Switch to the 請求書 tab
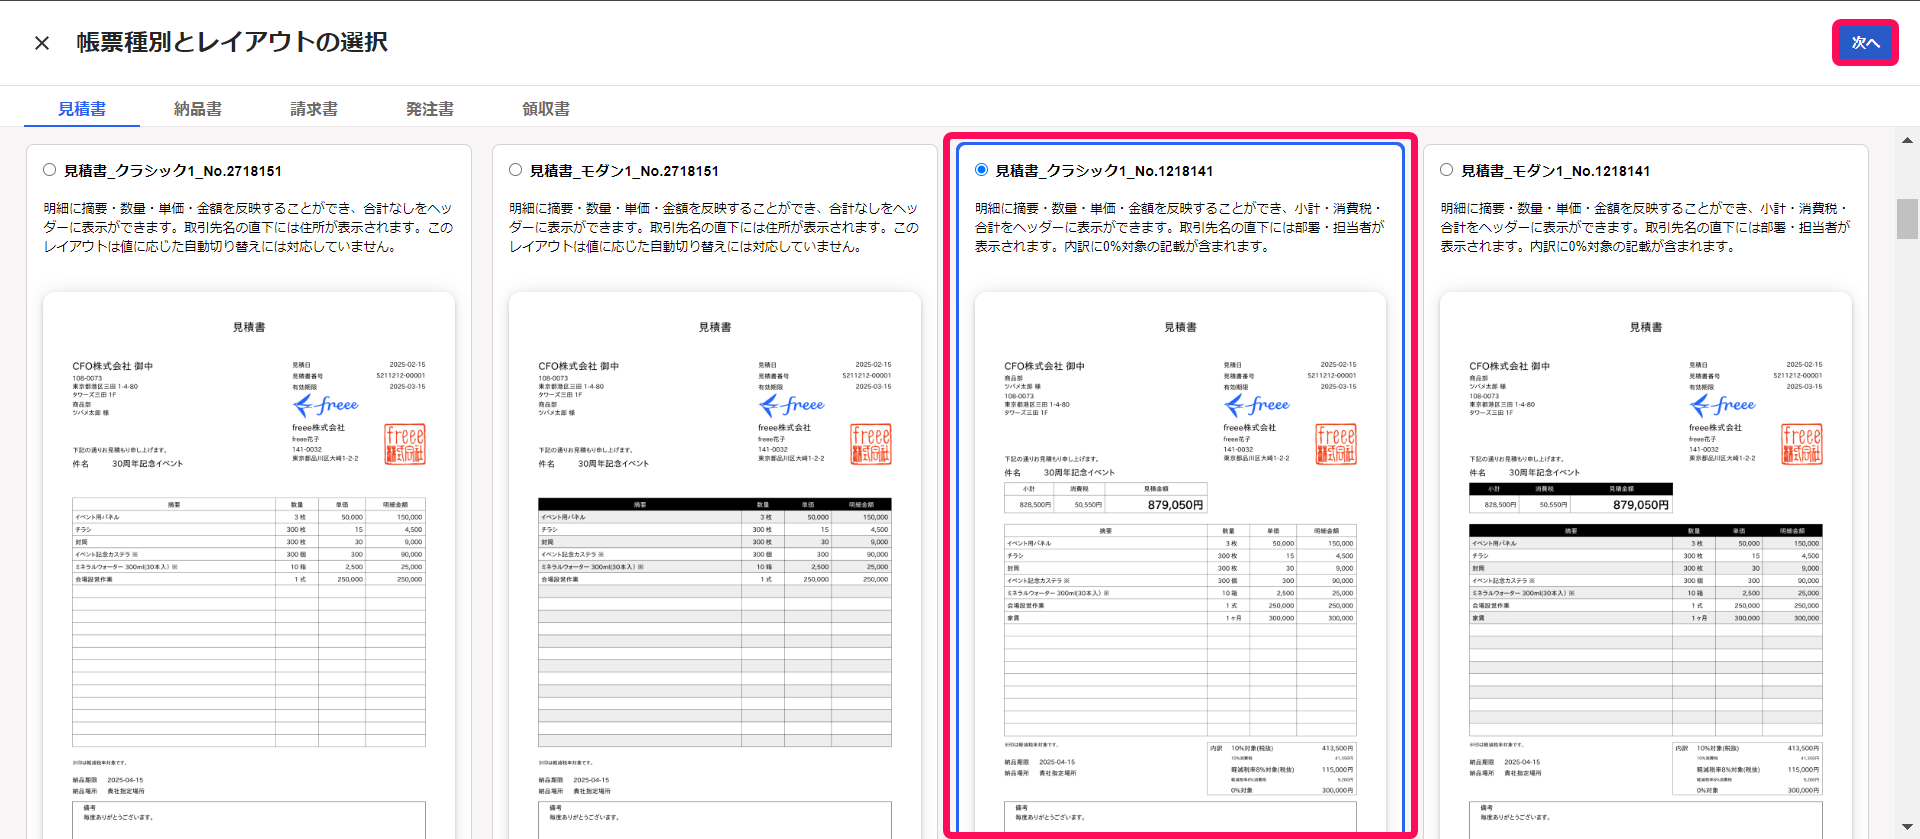Screen dimensions: 1920x839 coord(314,109)
